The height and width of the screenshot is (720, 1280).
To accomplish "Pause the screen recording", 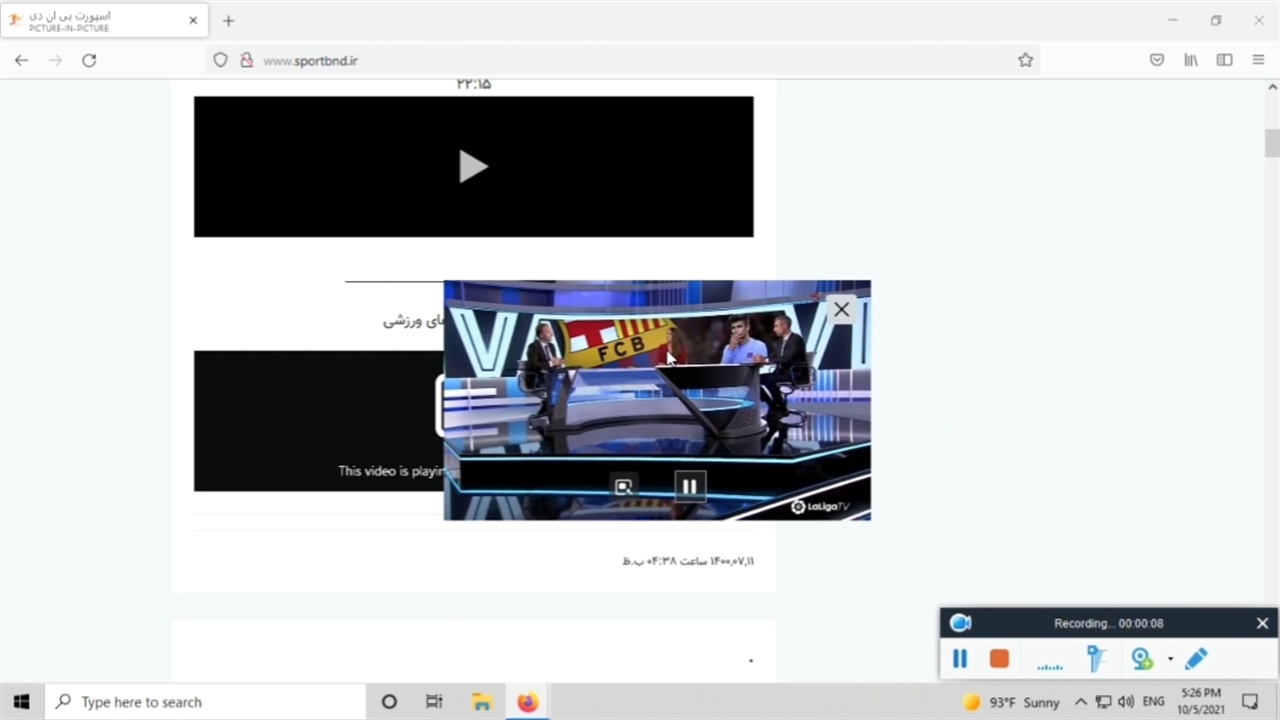I will pyautogui.click(x=960, y=659).
